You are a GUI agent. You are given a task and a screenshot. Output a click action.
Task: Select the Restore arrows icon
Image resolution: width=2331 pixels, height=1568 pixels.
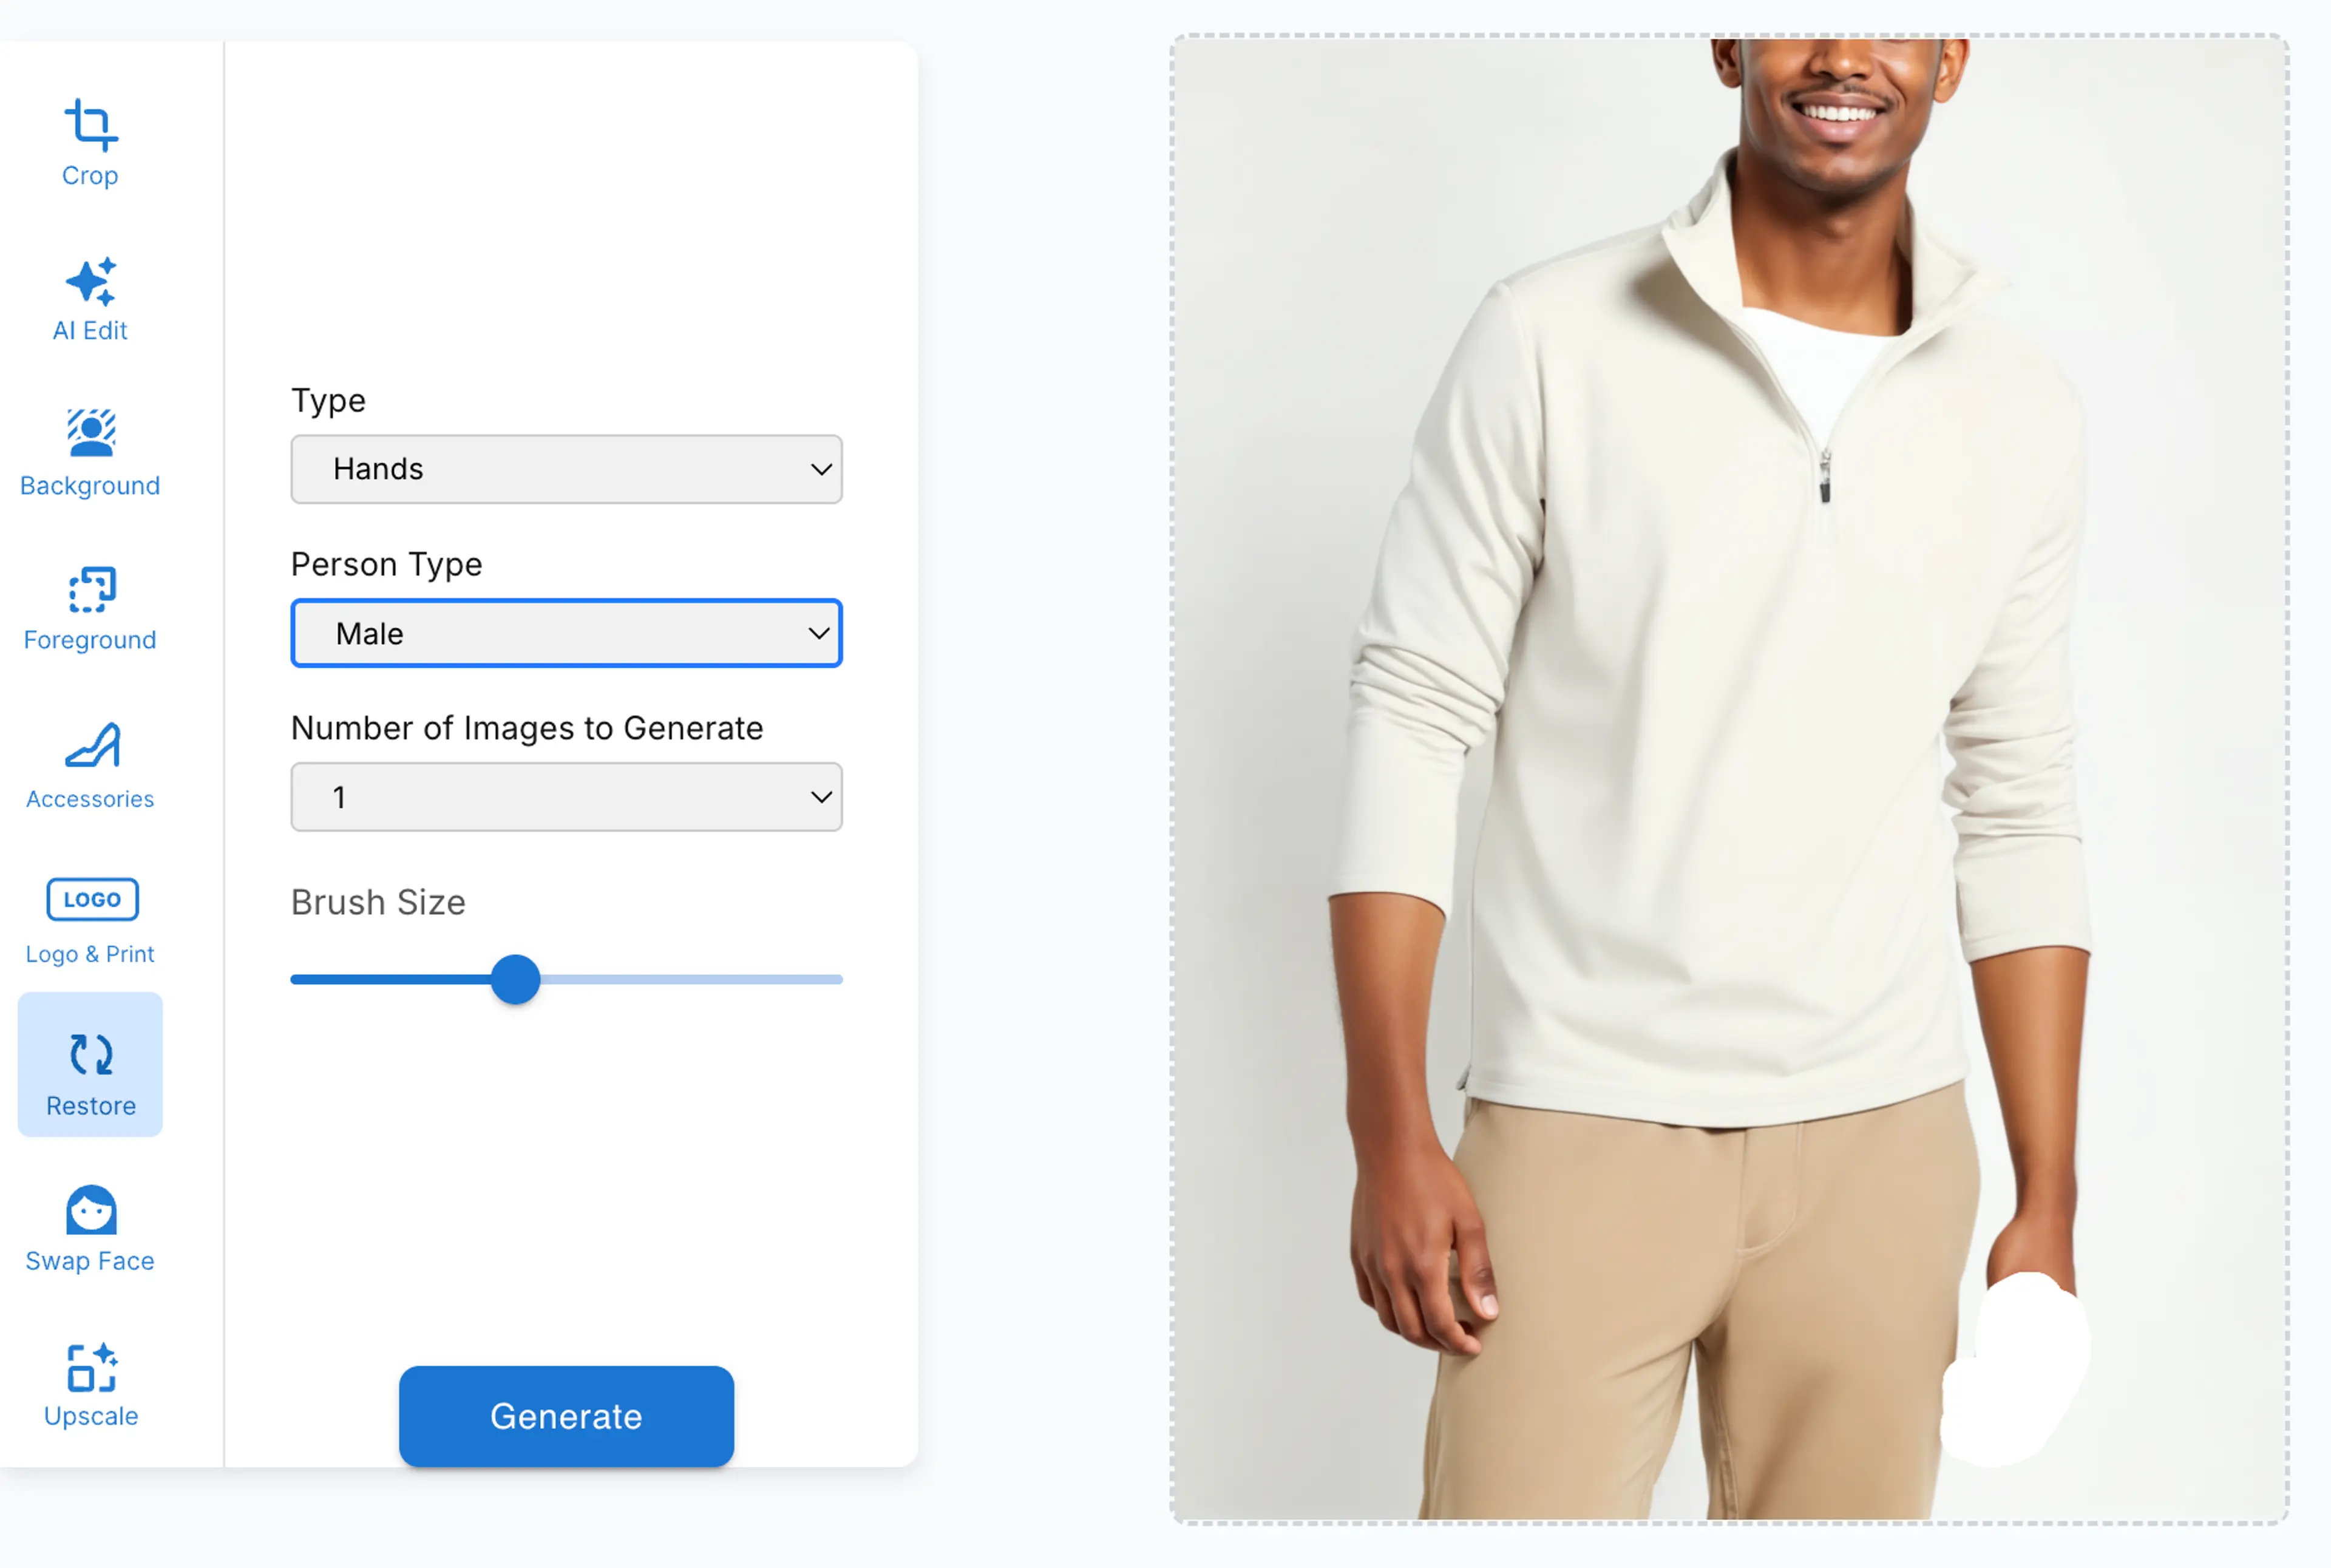coord(91,1054)
